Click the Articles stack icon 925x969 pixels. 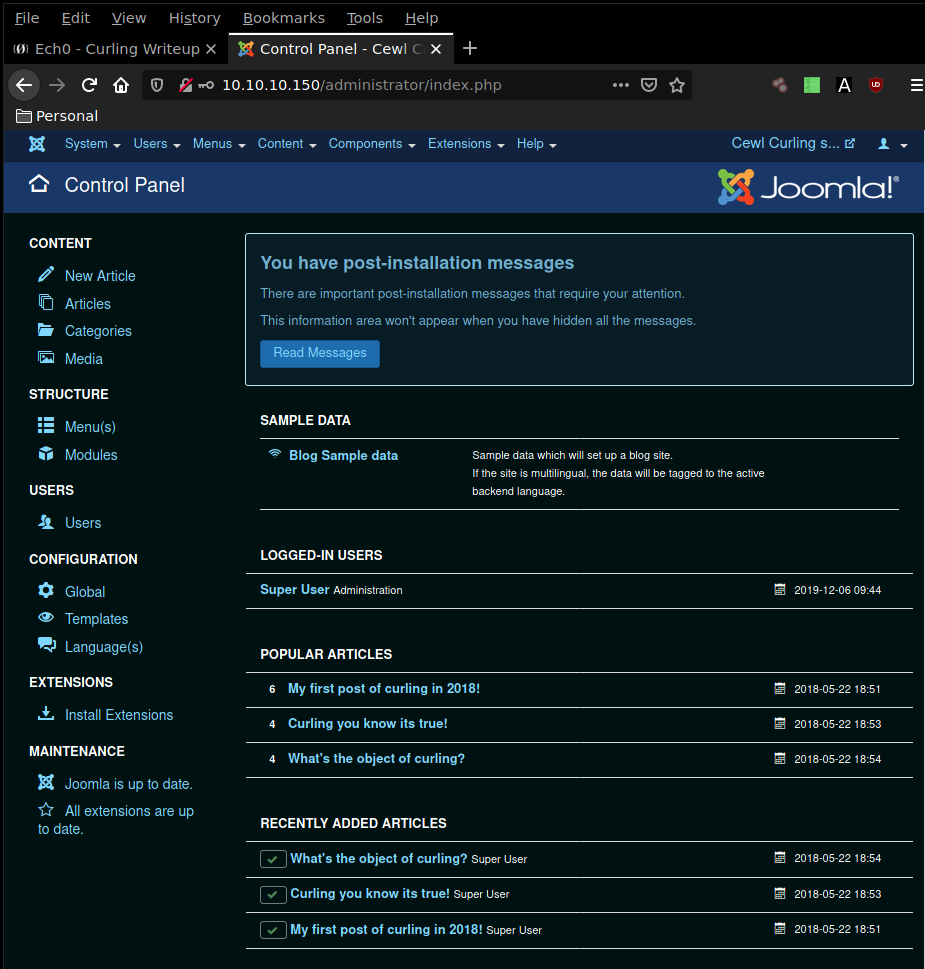click(46, 302)
